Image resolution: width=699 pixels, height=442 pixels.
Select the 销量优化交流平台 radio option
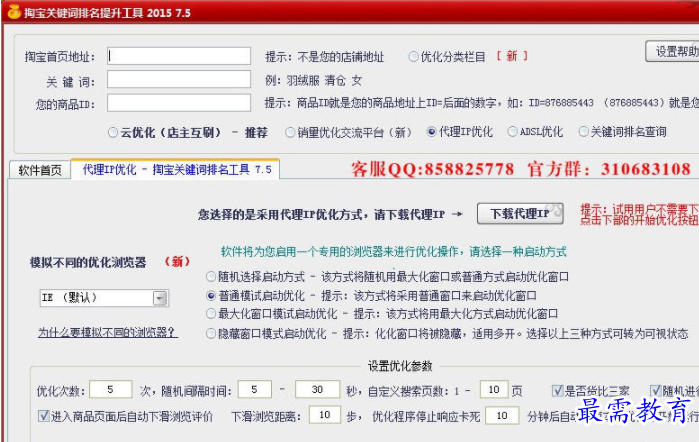[x=290, y=132]
